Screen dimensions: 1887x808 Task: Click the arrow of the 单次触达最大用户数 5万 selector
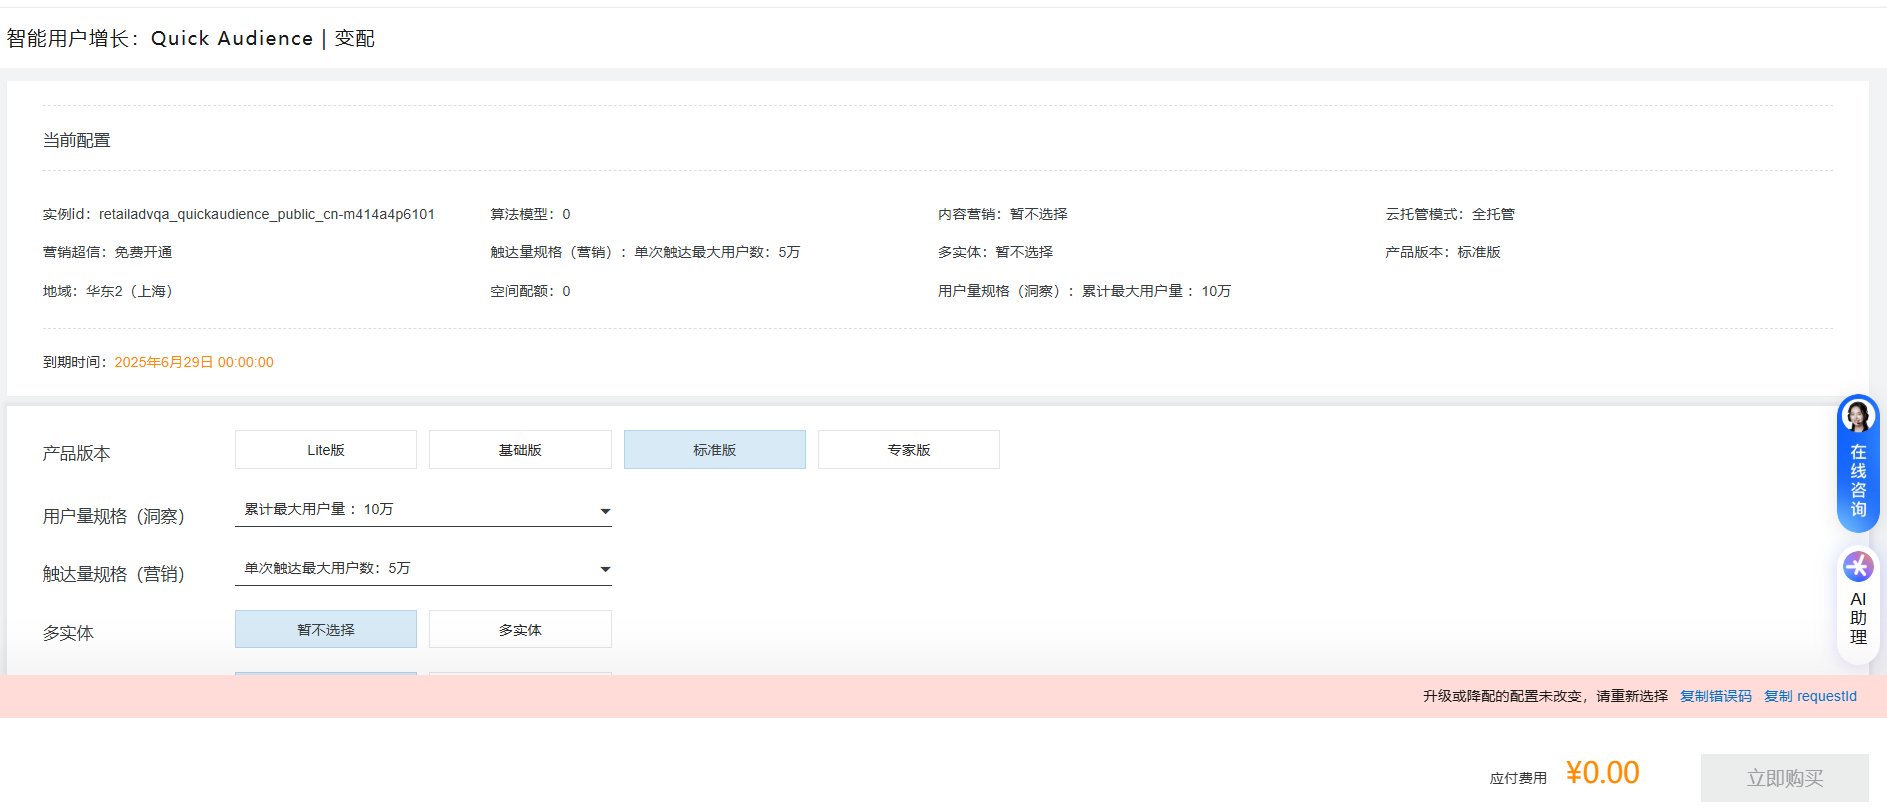coord(605,569)
